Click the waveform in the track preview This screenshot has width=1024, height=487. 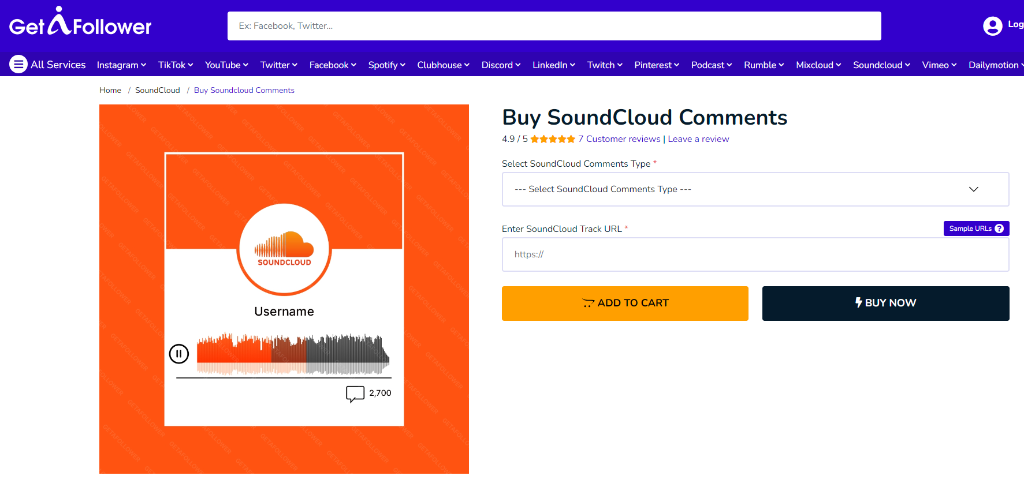pyautogui.click(x=293, y=354)
